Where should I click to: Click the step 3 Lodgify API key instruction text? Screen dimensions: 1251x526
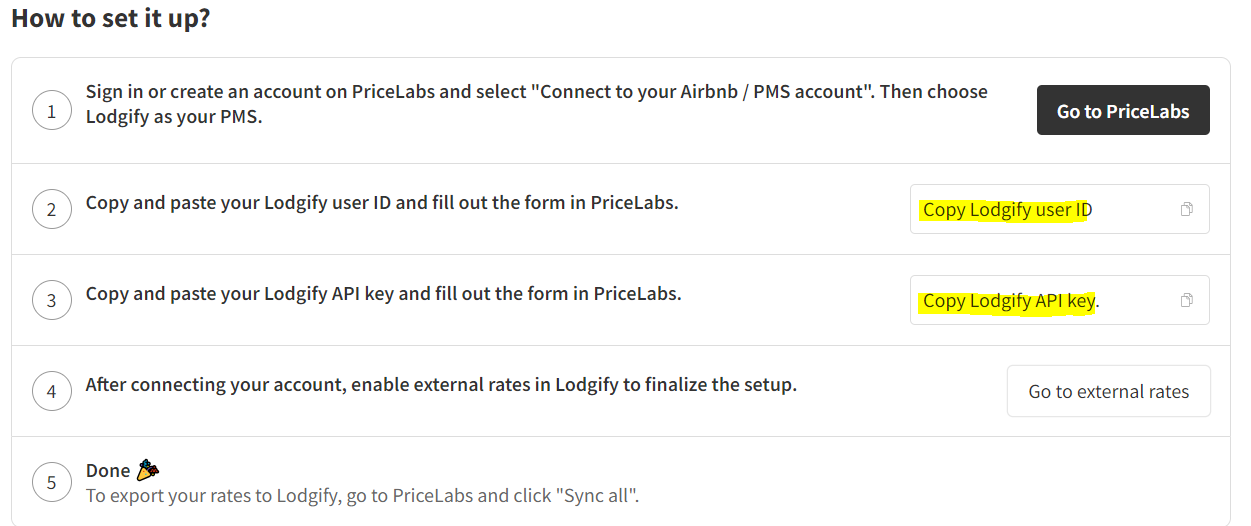(x=383, y=294)
